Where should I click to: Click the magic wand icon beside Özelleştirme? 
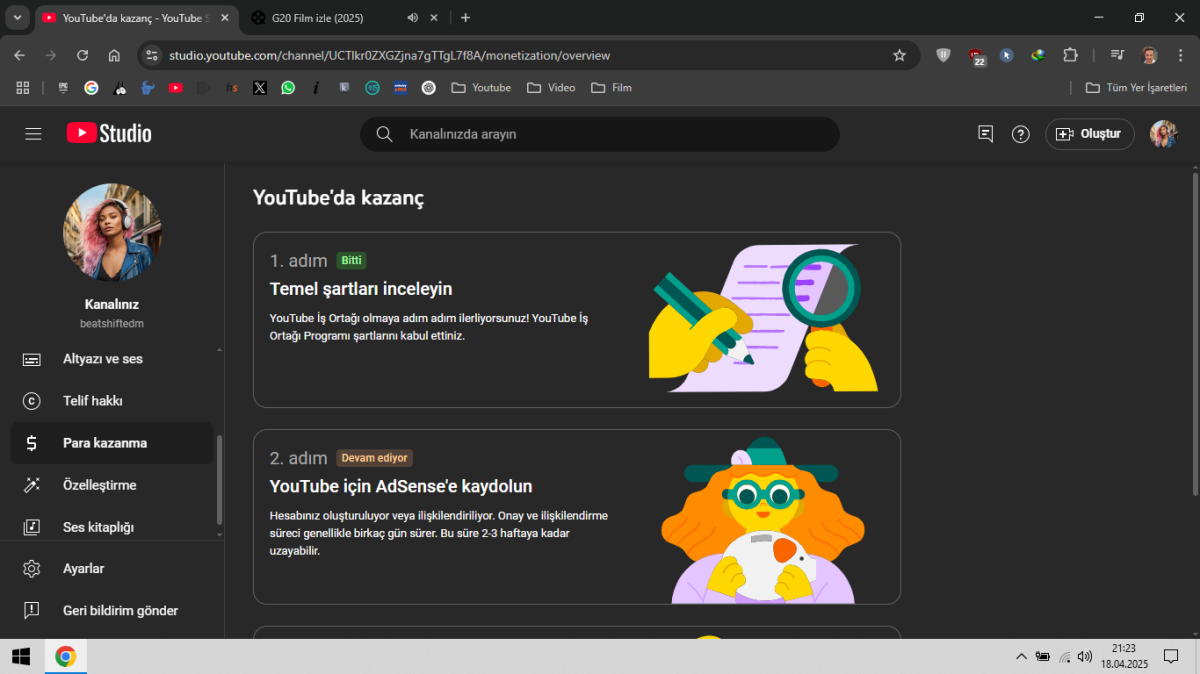click(32, 485)
